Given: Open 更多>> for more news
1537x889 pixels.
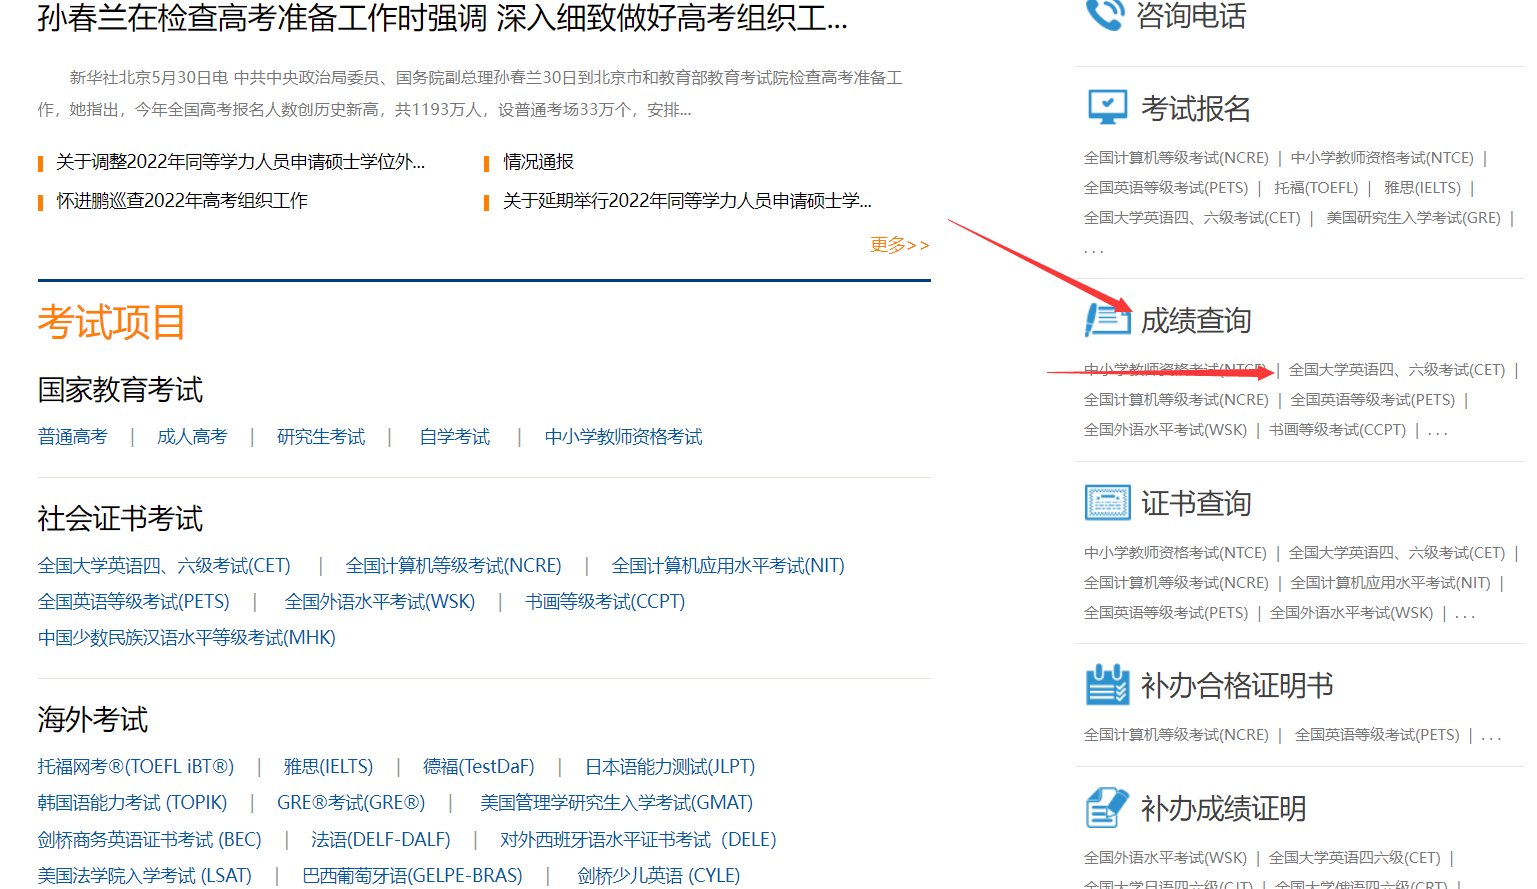Looking at the screenshot, I should 898,244.
